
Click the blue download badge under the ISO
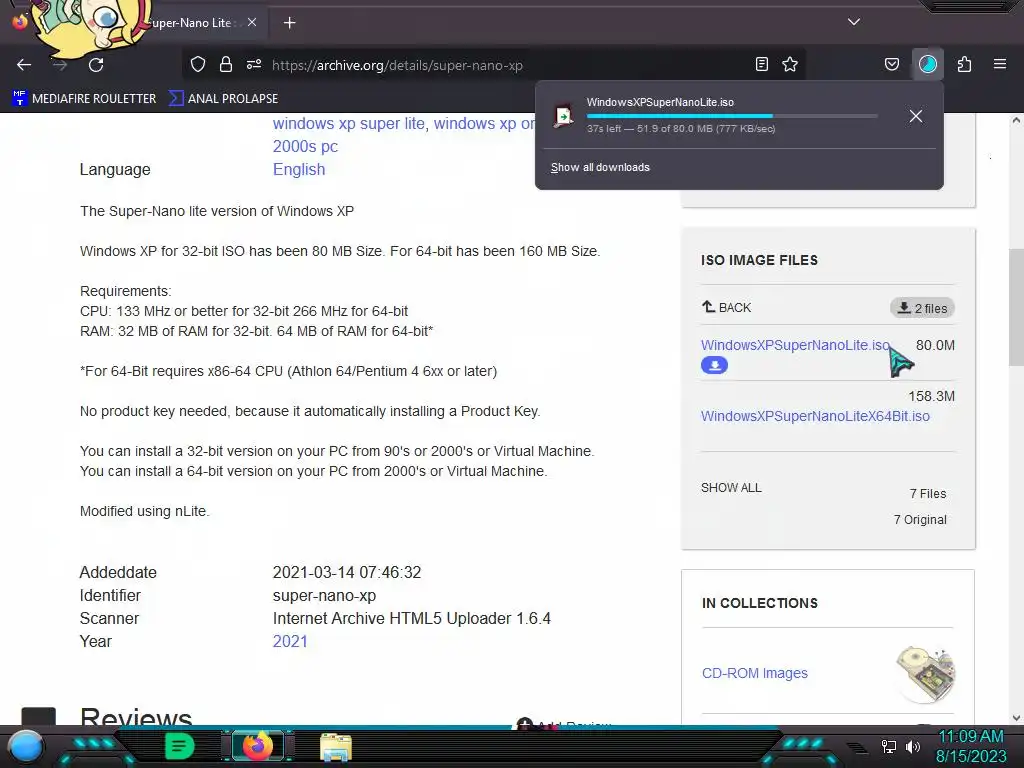(x=714, y=365)
